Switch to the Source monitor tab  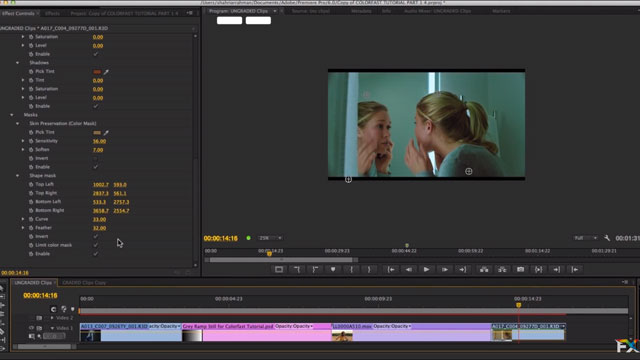click(311, 11)
